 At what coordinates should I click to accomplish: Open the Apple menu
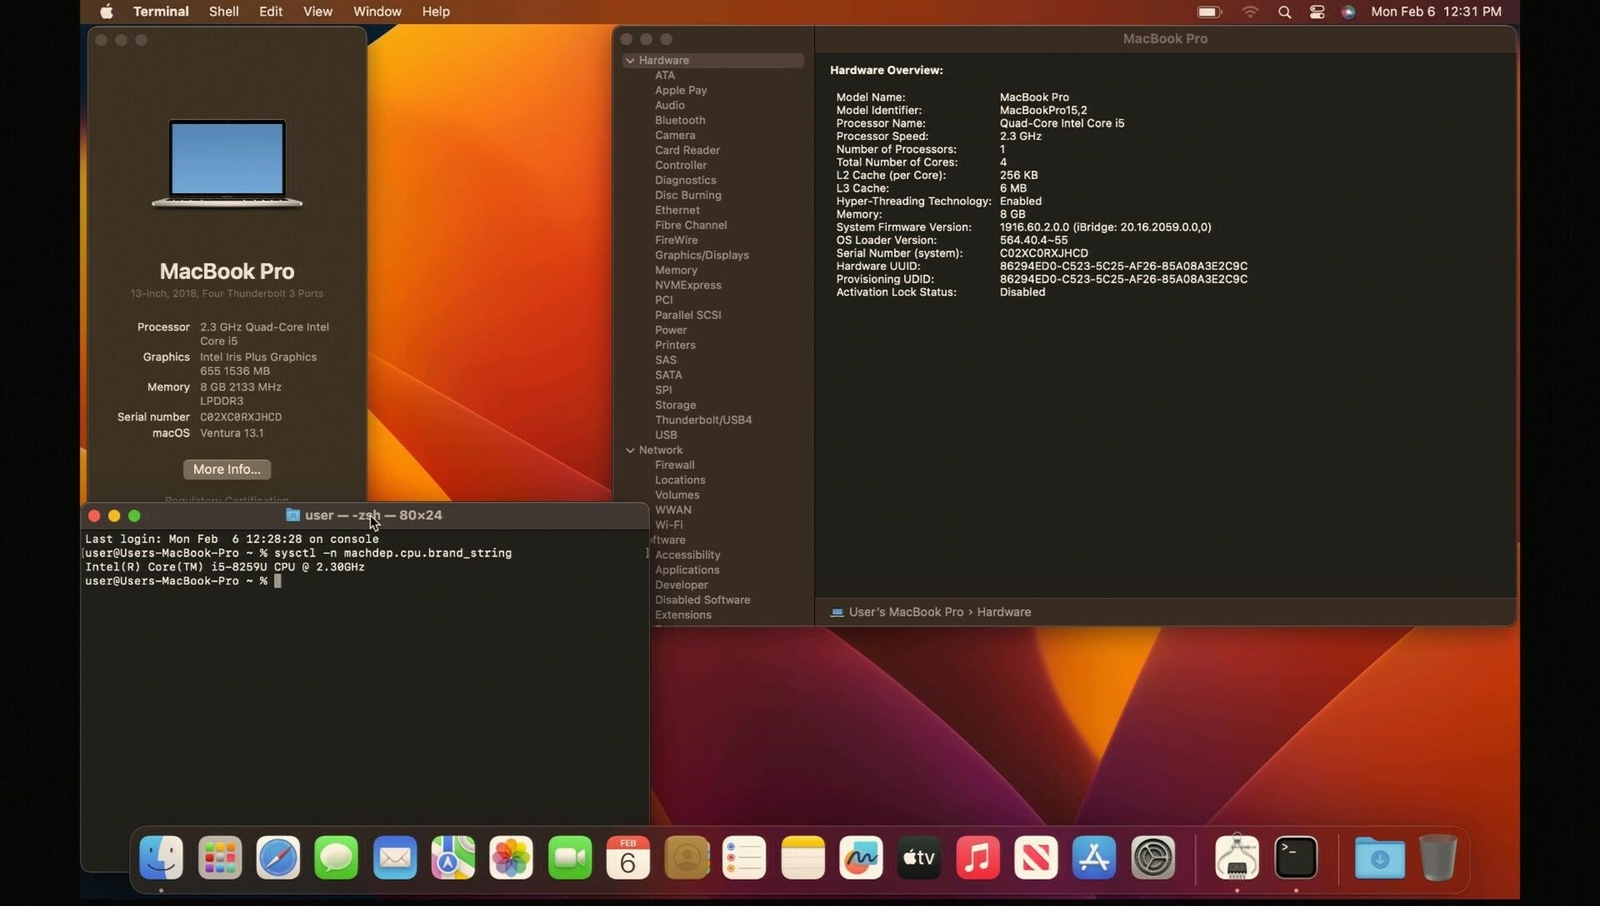[x=107, y=12]
